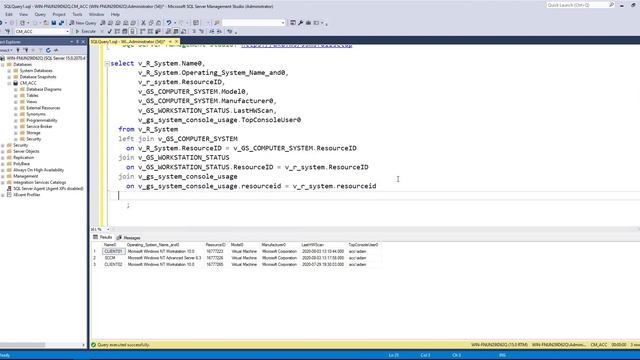This screenshot has height=360, width=640.
Task: Expand the Database Snapshots node
Action: click(9, 77)
